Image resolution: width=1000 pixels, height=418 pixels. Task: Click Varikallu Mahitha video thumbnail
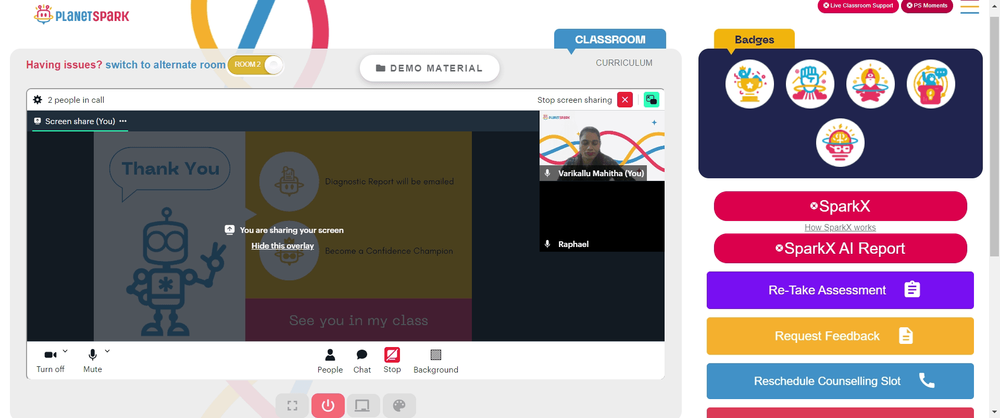click(602, 146)
